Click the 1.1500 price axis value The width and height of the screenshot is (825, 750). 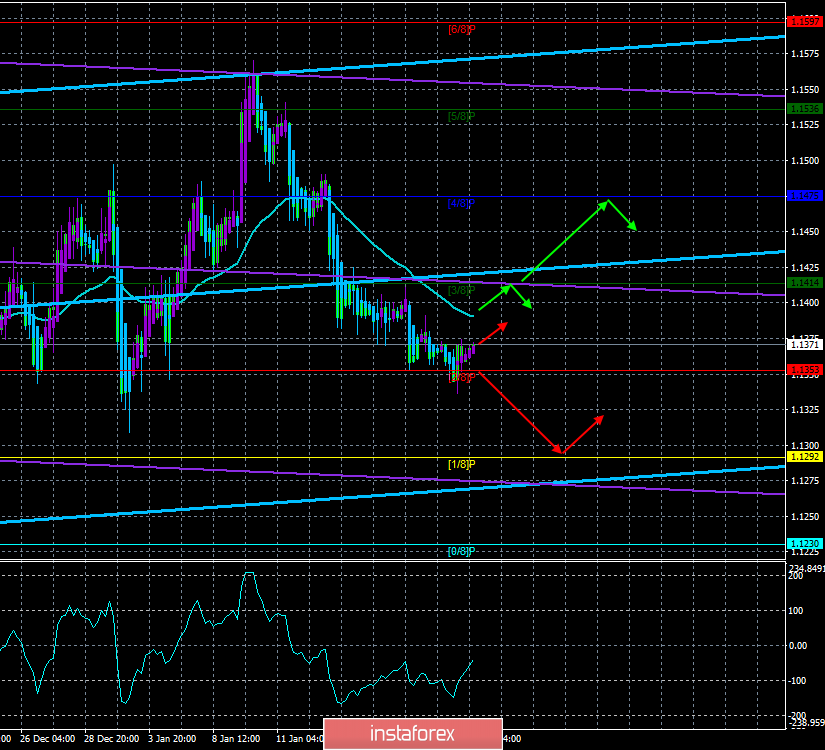click(x=805, y=161)
